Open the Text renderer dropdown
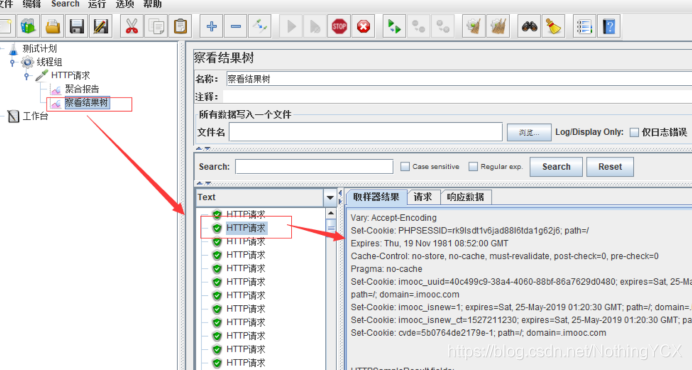 (330, 198)
